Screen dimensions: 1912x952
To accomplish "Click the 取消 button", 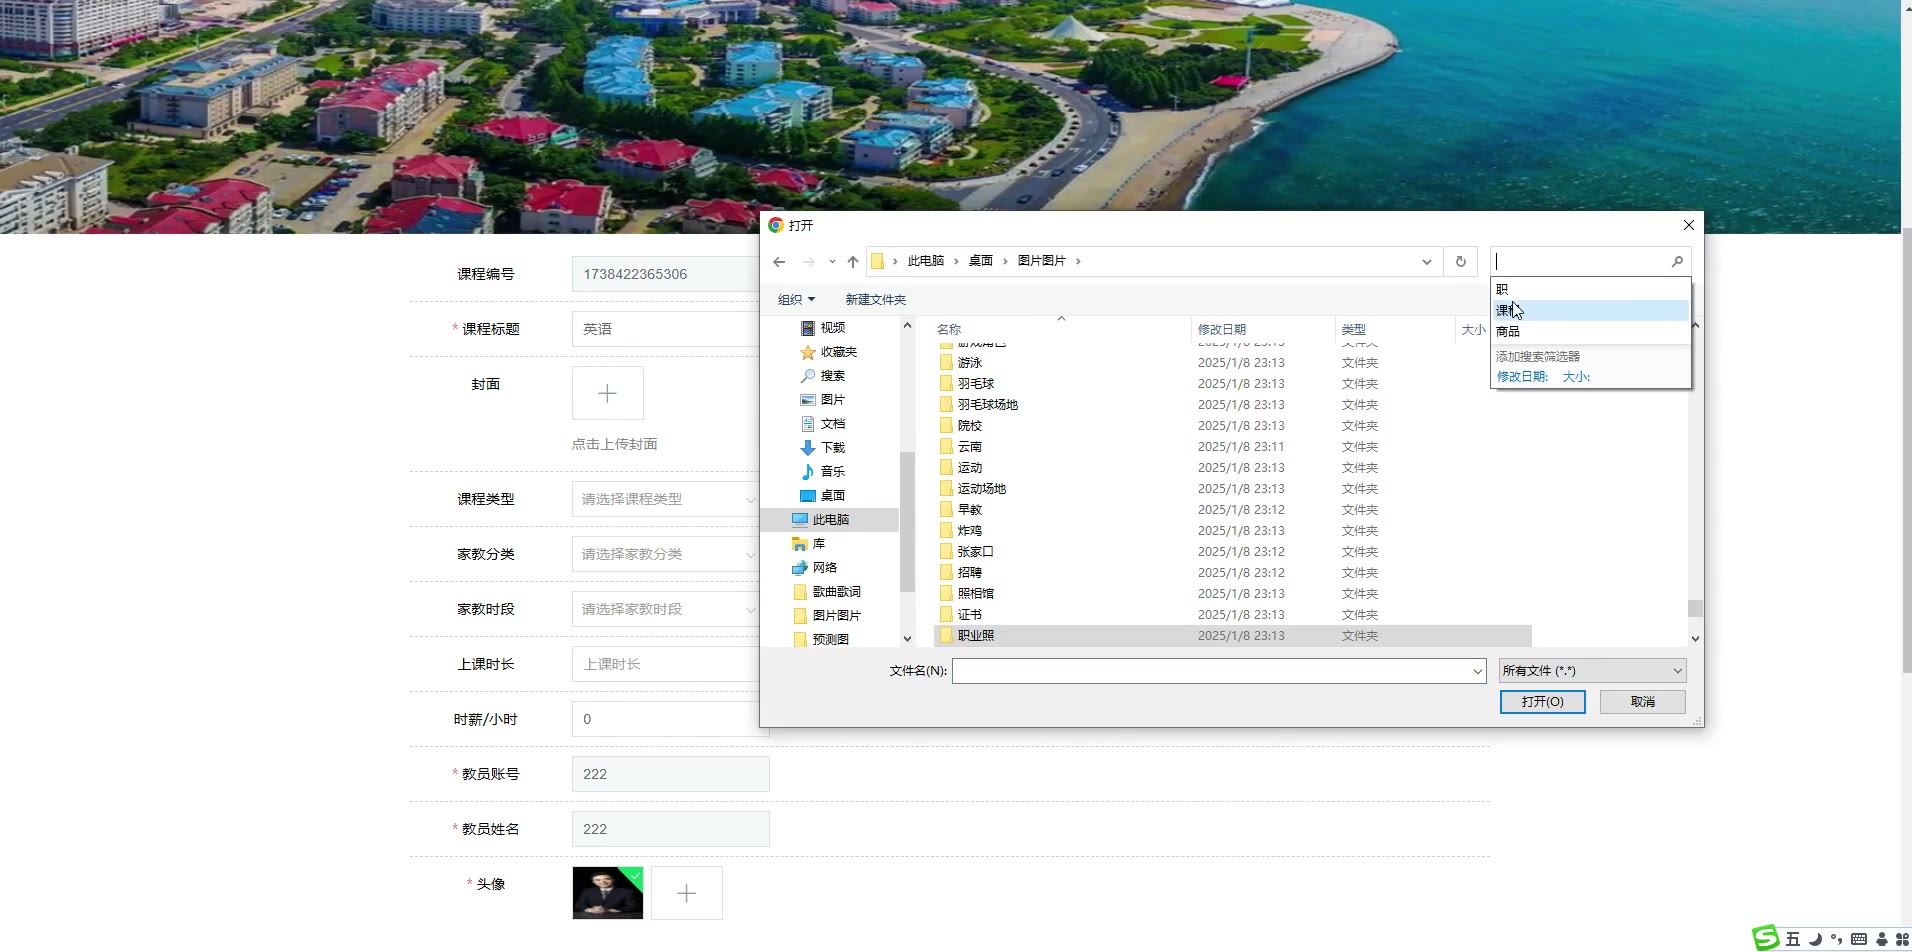I will point(1642,702).
